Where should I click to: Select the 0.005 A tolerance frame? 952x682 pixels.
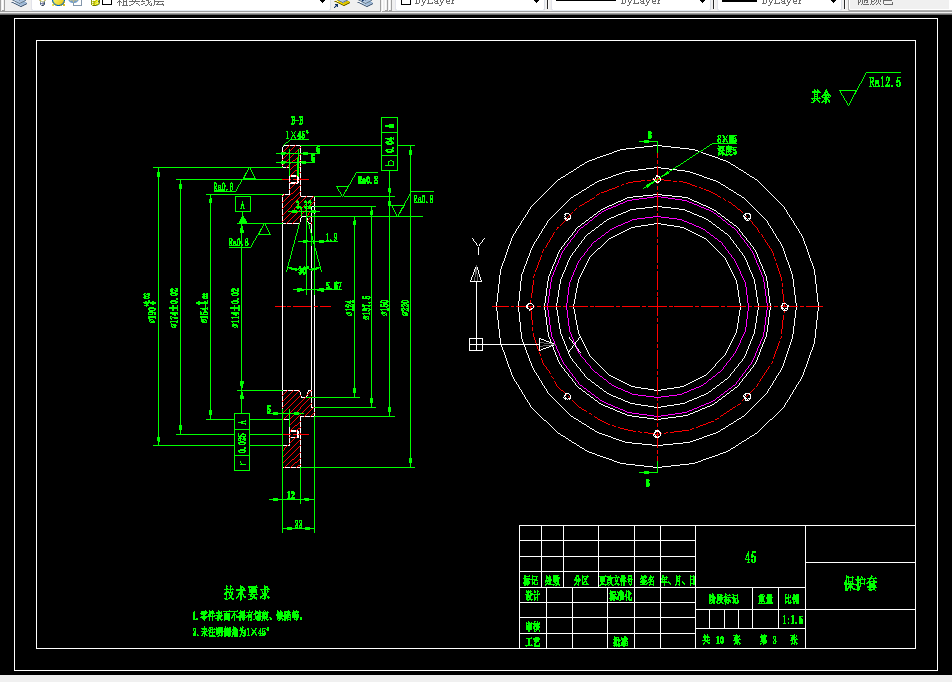tap(242, 442)
